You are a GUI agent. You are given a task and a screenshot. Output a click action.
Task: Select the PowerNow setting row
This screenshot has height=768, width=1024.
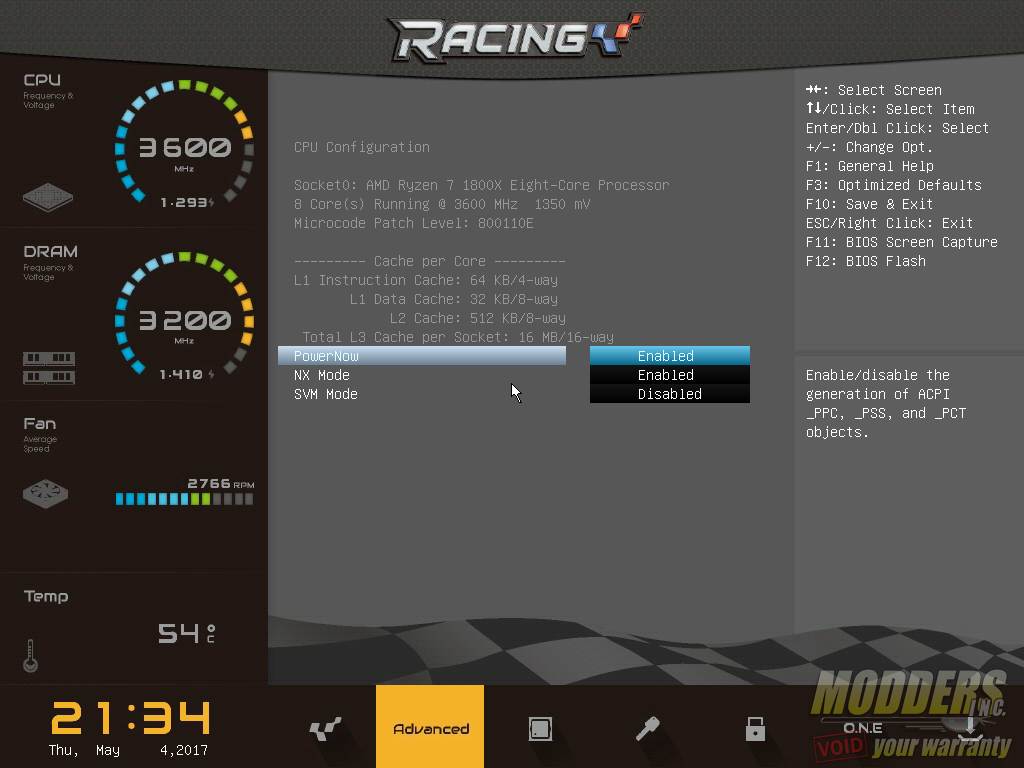(x=422, y=356)
